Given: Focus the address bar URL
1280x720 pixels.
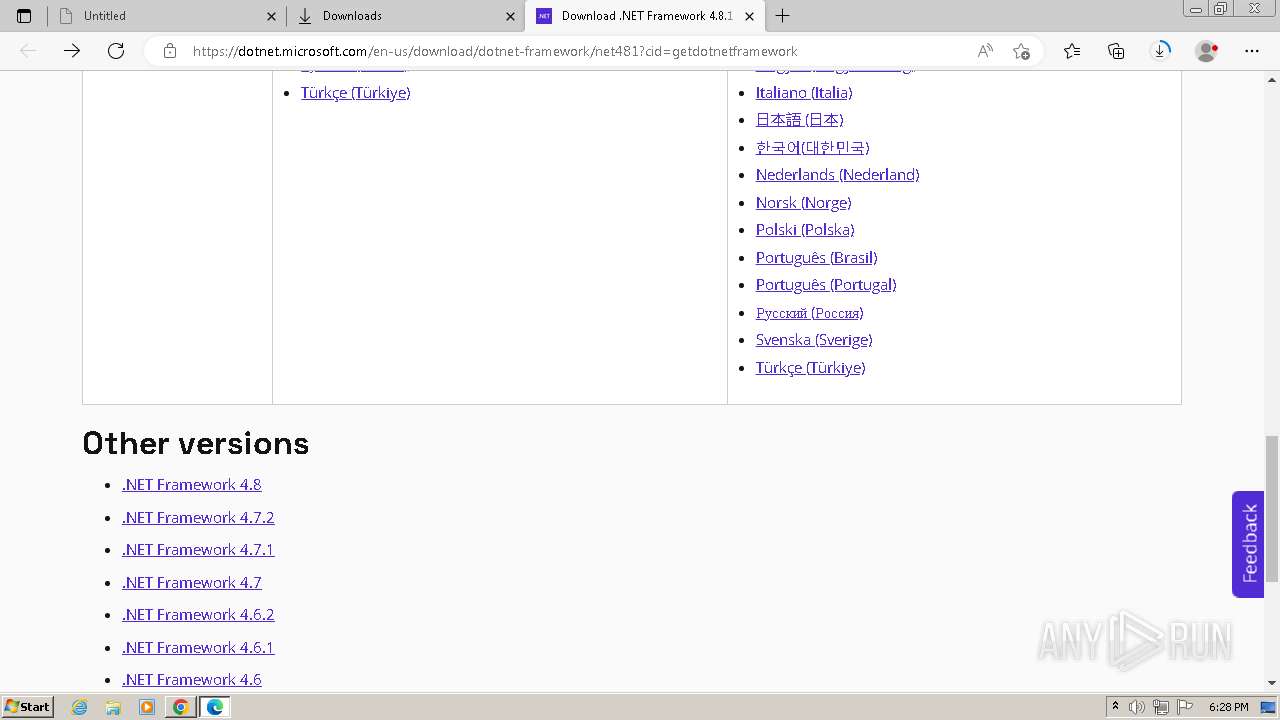Looking at the screenshot, I should pos(495,51).
